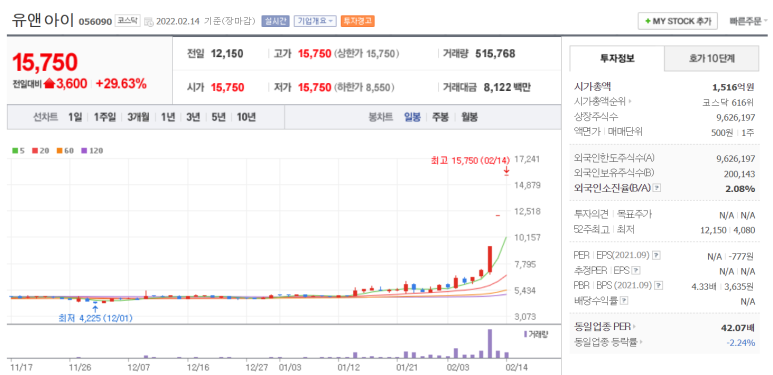Click the calendar icon beside 2022.02.14

tap(148, 22)
